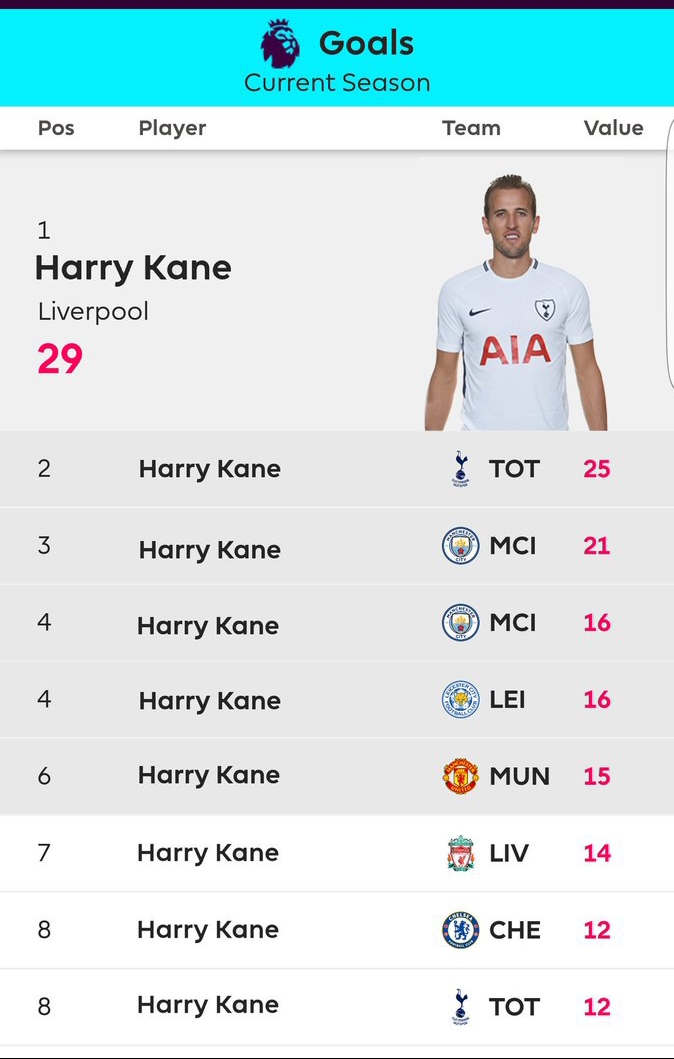Click the Goals title heading

[366, 43]
